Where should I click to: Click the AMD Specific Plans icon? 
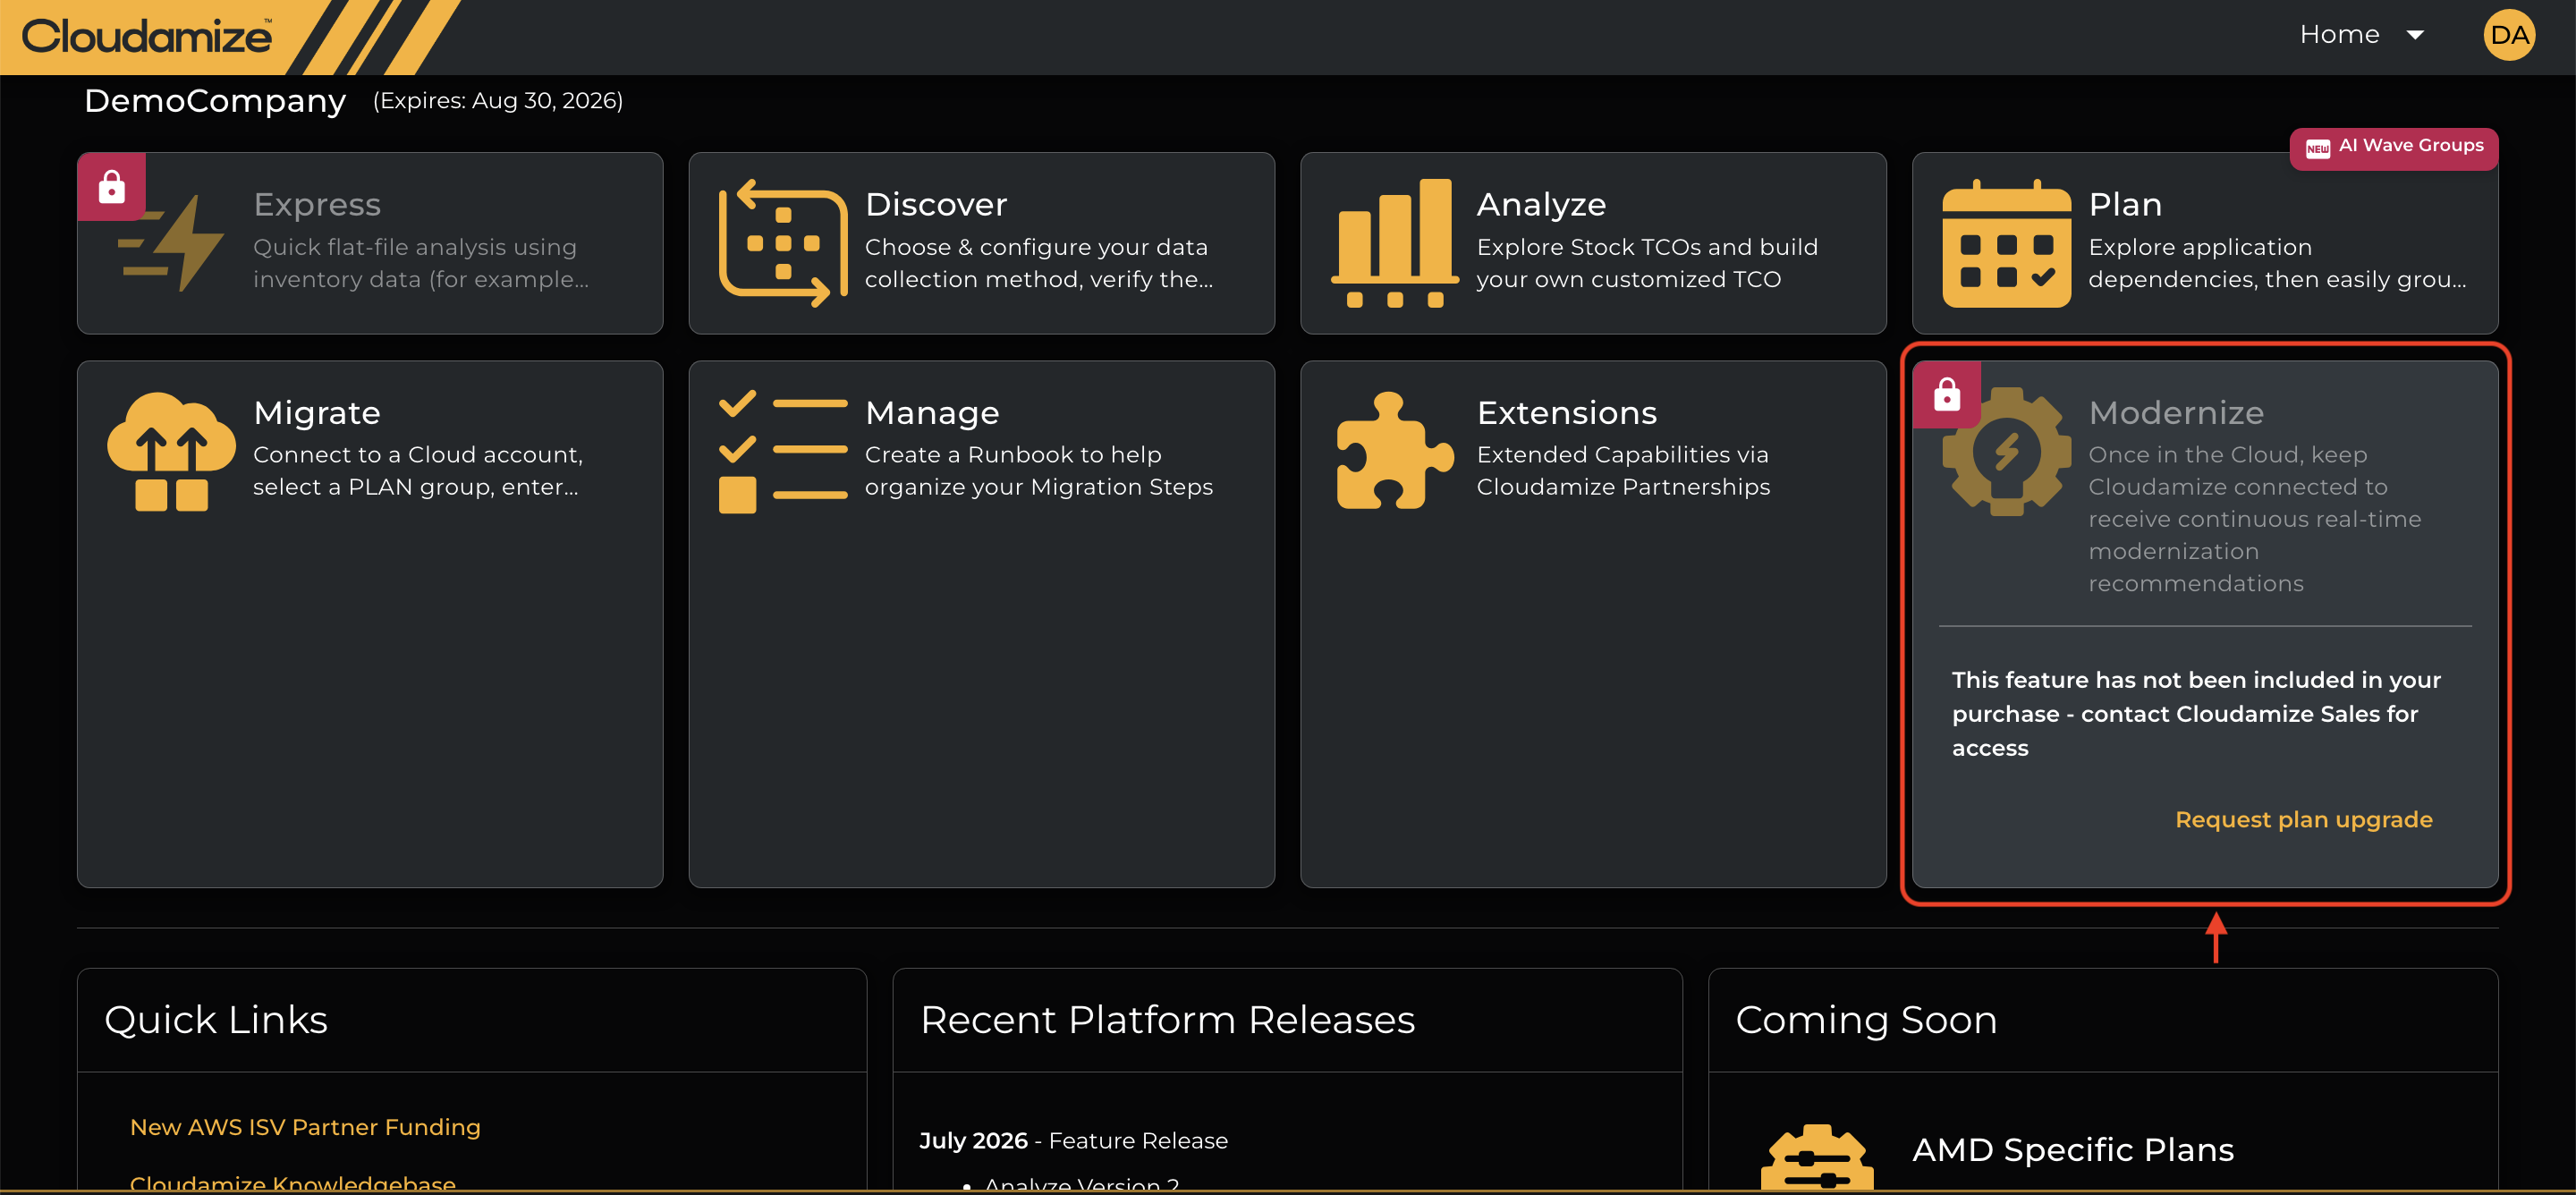coord(1816,1157)
